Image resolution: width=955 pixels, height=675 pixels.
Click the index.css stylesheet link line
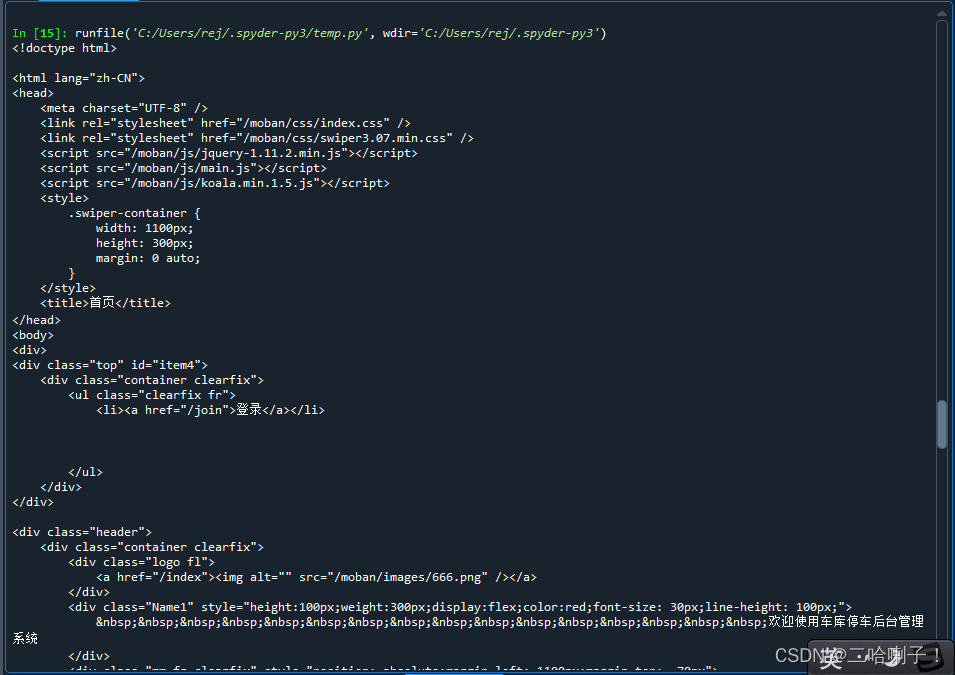[225, 123]
